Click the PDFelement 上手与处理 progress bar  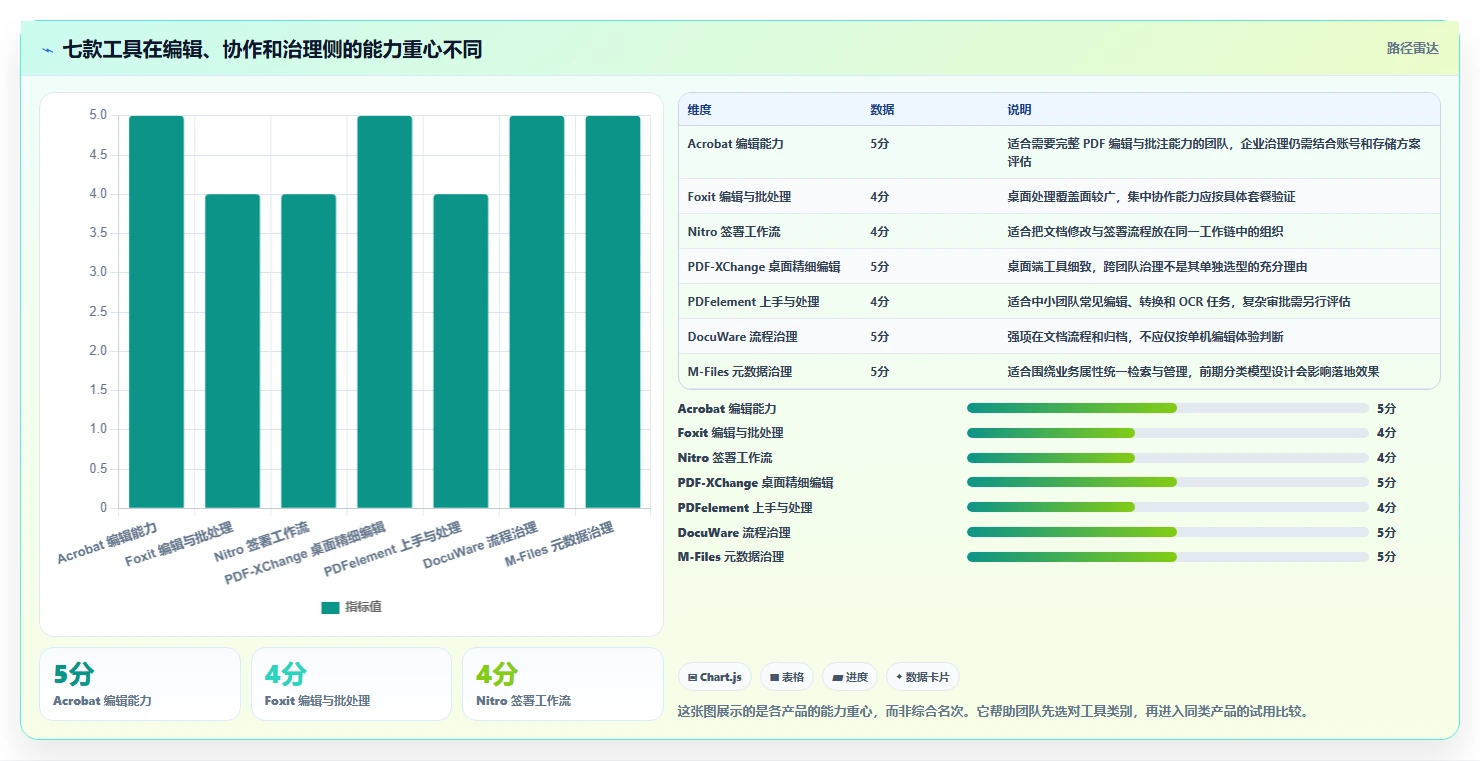pos(1167,507)
